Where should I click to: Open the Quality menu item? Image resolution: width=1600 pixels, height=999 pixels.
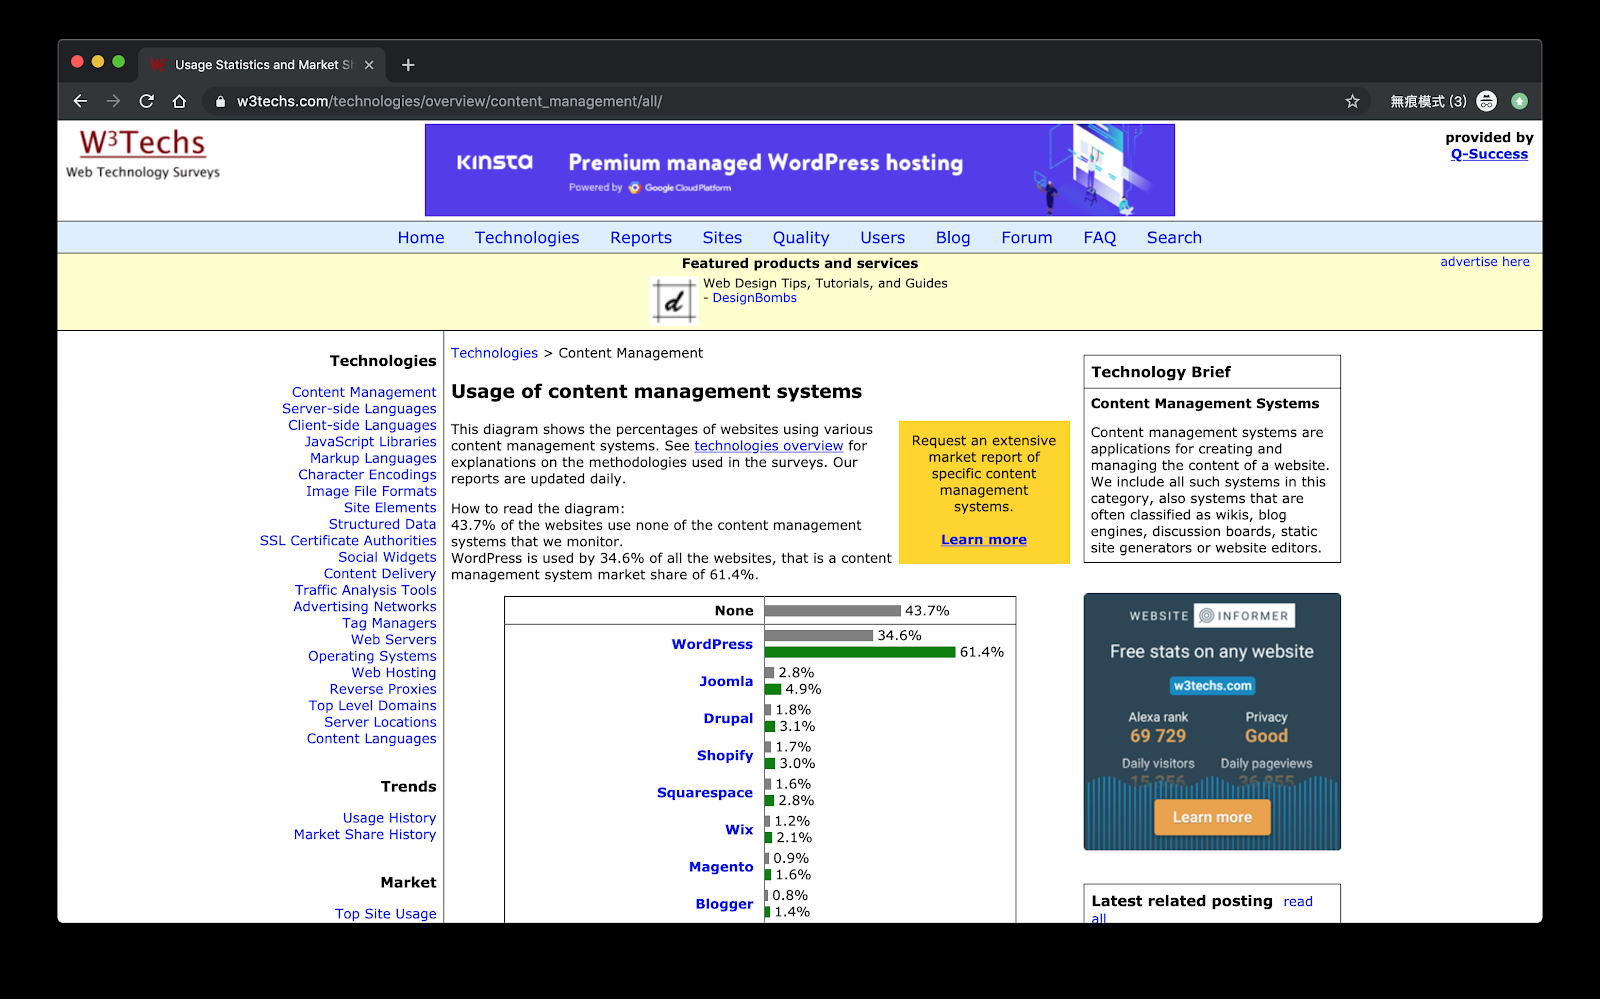[801, 238]
